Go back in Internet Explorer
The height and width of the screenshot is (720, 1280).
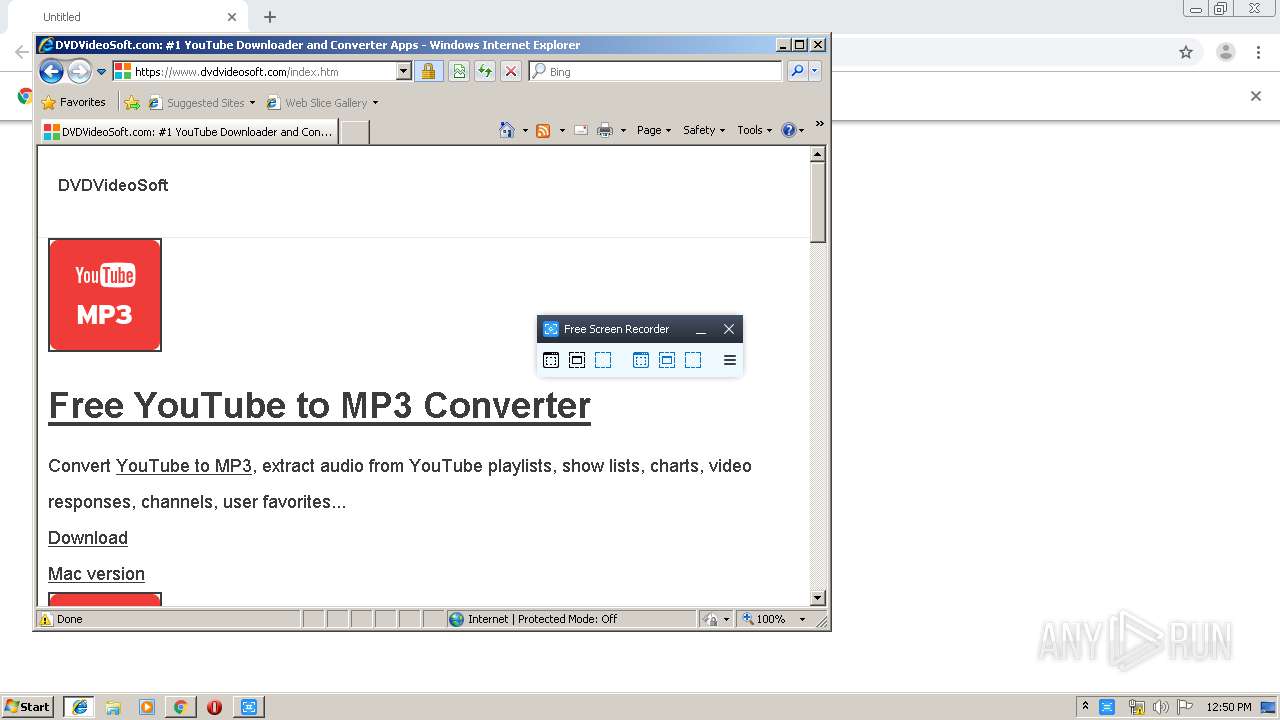52,71
